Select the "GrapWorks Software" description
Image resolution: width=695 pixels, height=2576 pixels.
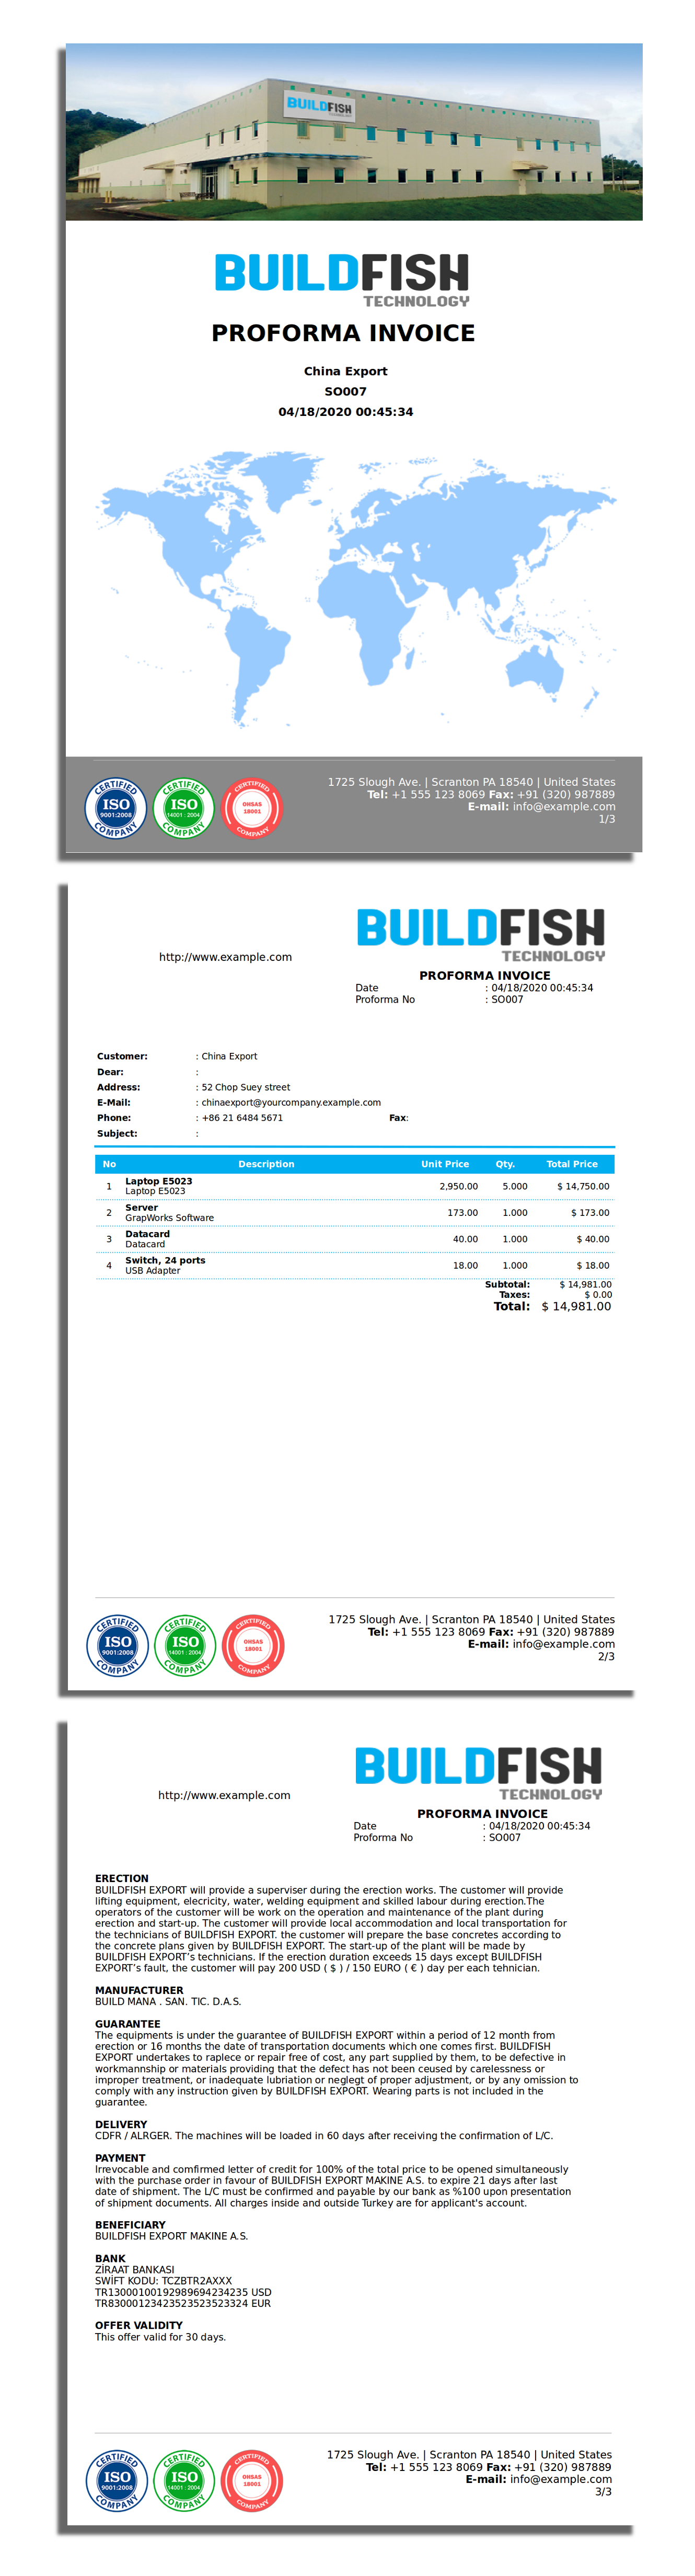click(x=170, y=1218)
